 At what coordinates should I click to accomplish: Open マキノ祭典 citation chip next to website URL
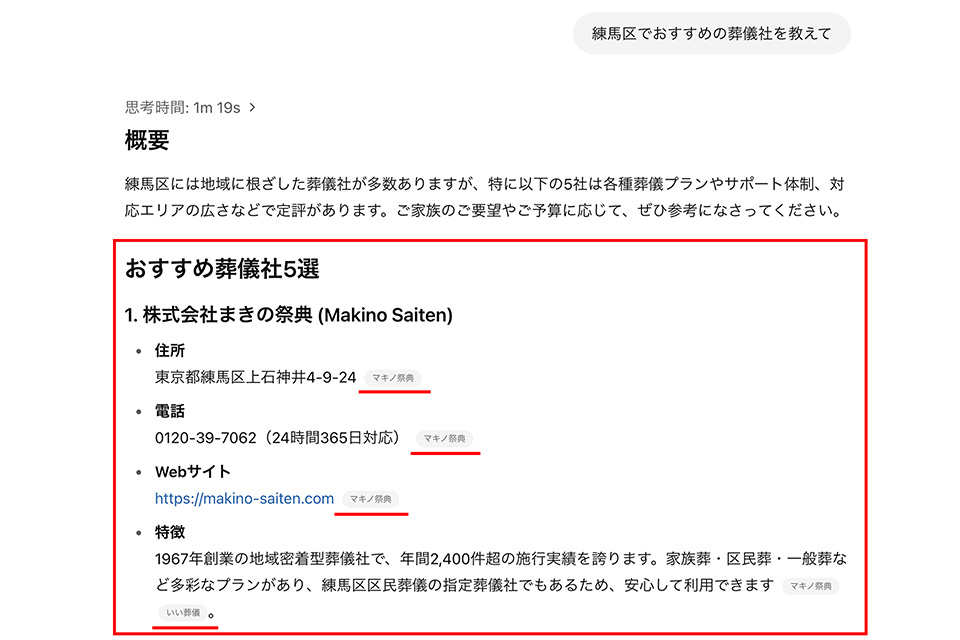coord(370,499)
